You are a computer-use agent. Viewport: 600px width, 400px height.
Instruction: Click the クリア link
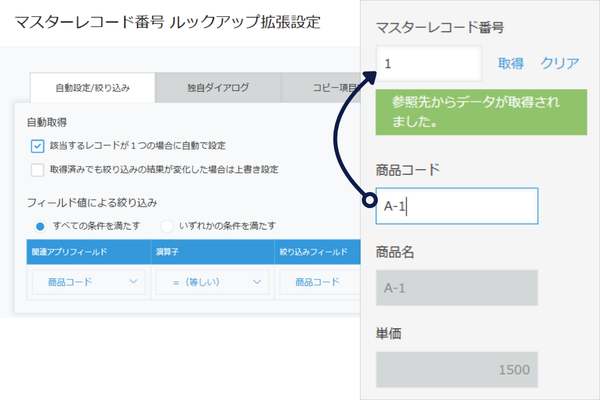tap(560, 63)
